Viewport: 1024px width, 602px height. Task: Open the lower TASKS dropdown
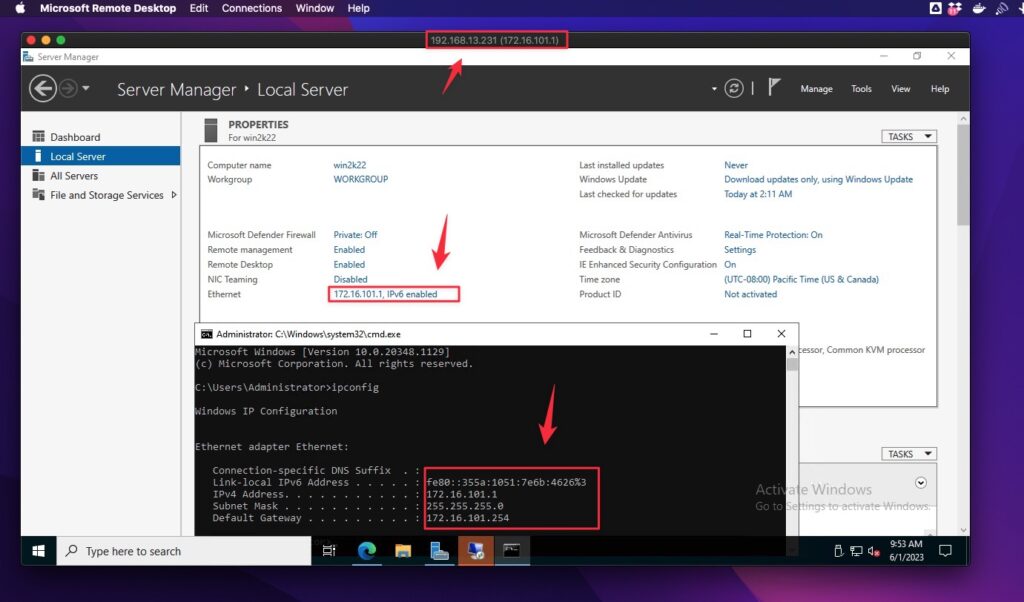pyautogui.click(x=909, y=454)
